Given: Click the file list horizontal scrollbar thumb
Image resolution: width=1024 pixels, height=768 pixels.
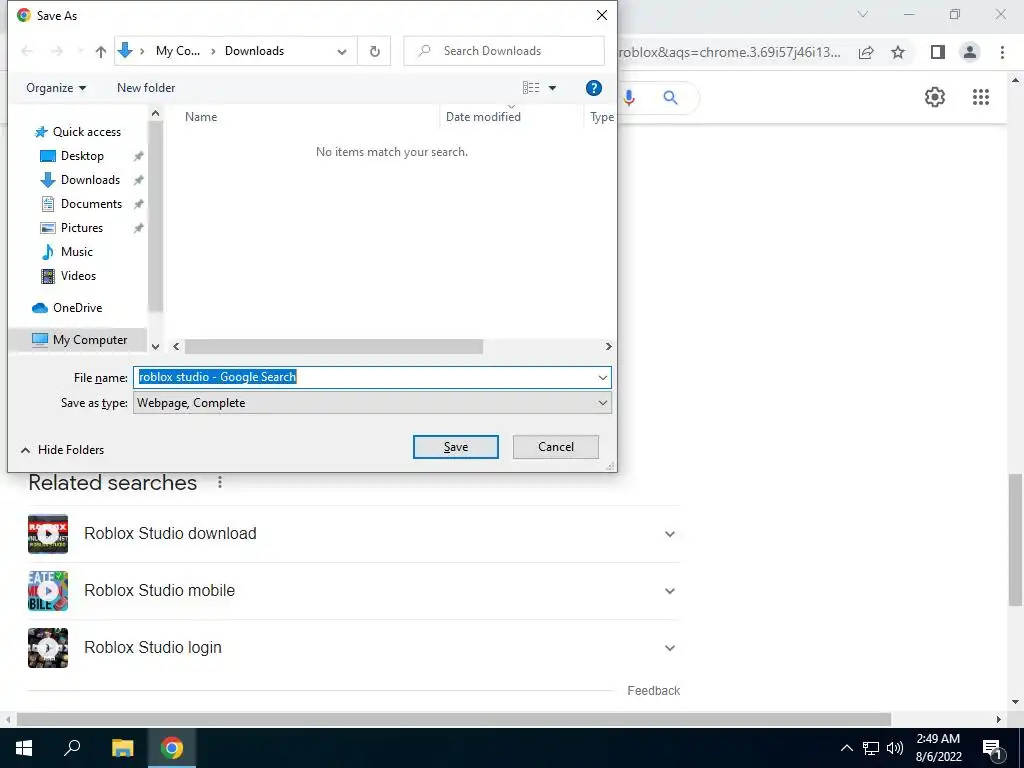Looking at the screenshot, I should click(x=334, y=347).
